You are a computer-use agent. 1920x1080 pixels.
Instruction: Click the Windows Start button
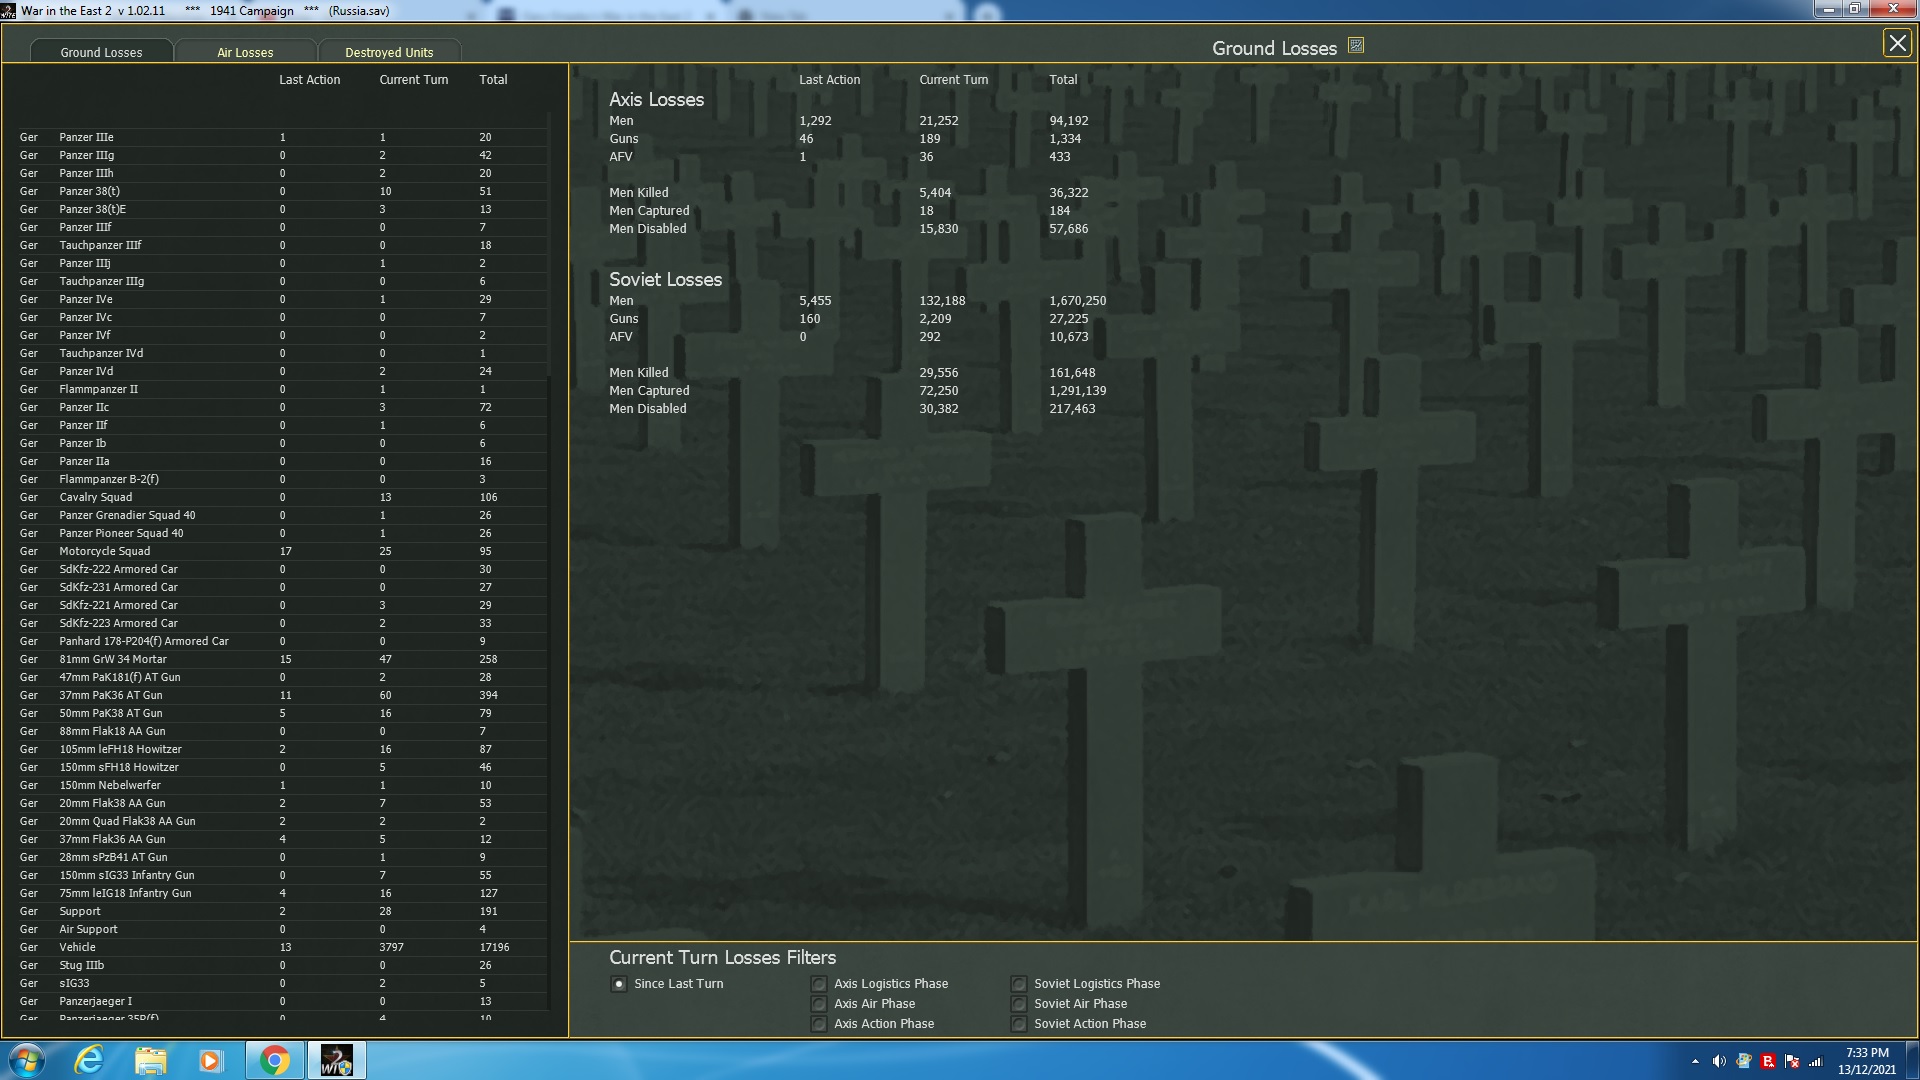click(26, 1060)
